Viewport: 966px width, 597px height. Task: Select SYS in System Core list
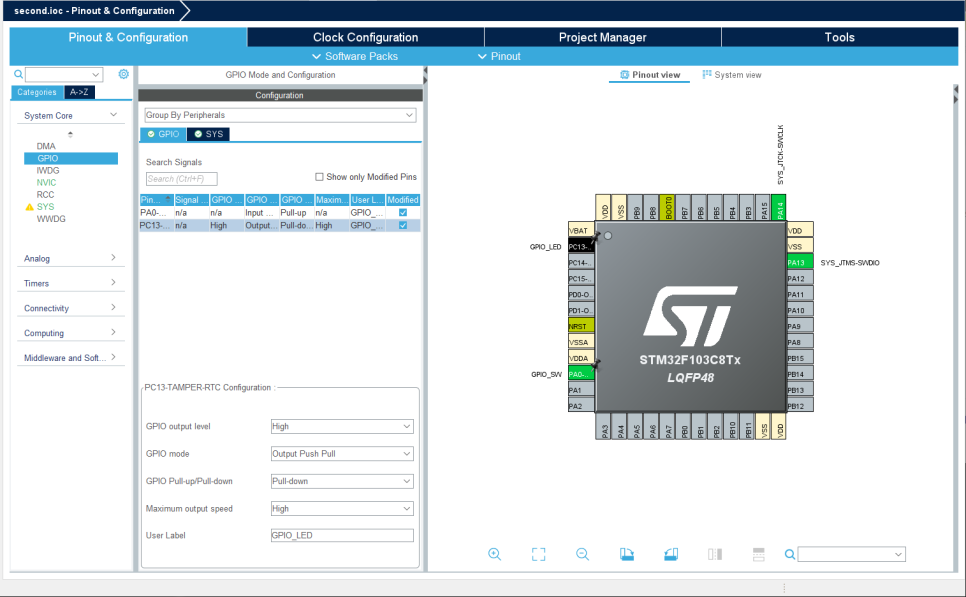(45, 206)
